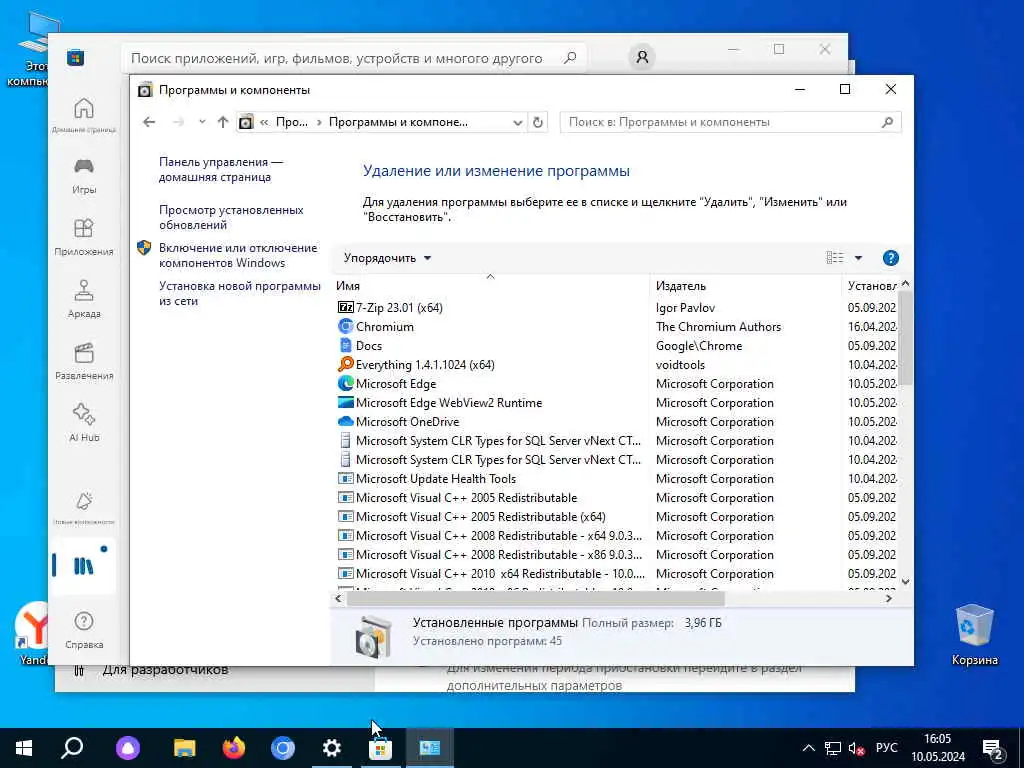Select Microsoft Update Health Tools row
Image resolution: width=1024 pixels, height=768 pixels.
(616, 478)
